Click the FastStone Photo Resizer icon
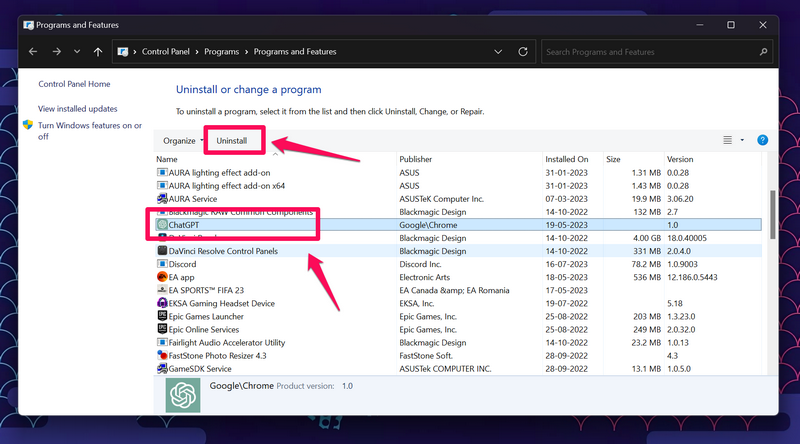 click(x=162, y=355)
